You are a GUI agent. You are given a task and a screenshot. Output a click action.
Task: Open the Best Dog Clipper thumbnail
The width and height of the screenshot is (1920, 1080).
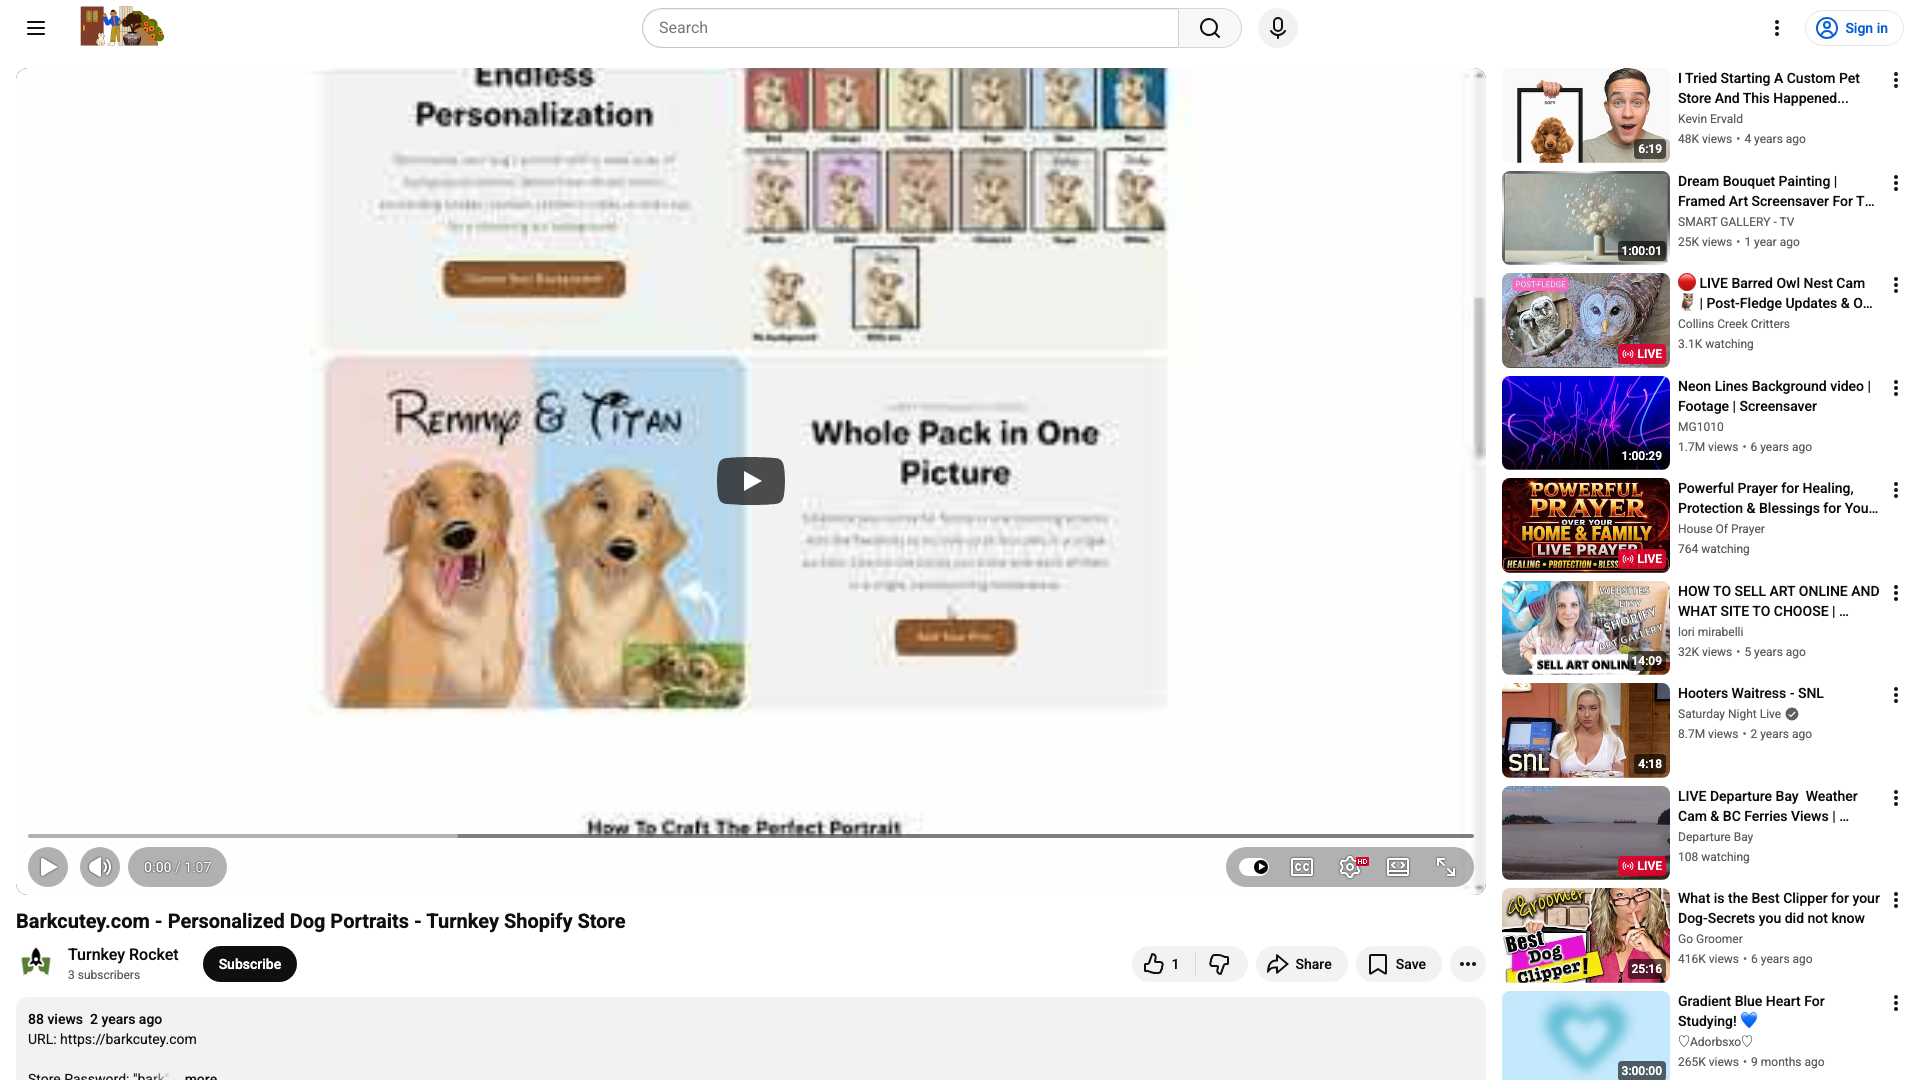click(1586, 935)
